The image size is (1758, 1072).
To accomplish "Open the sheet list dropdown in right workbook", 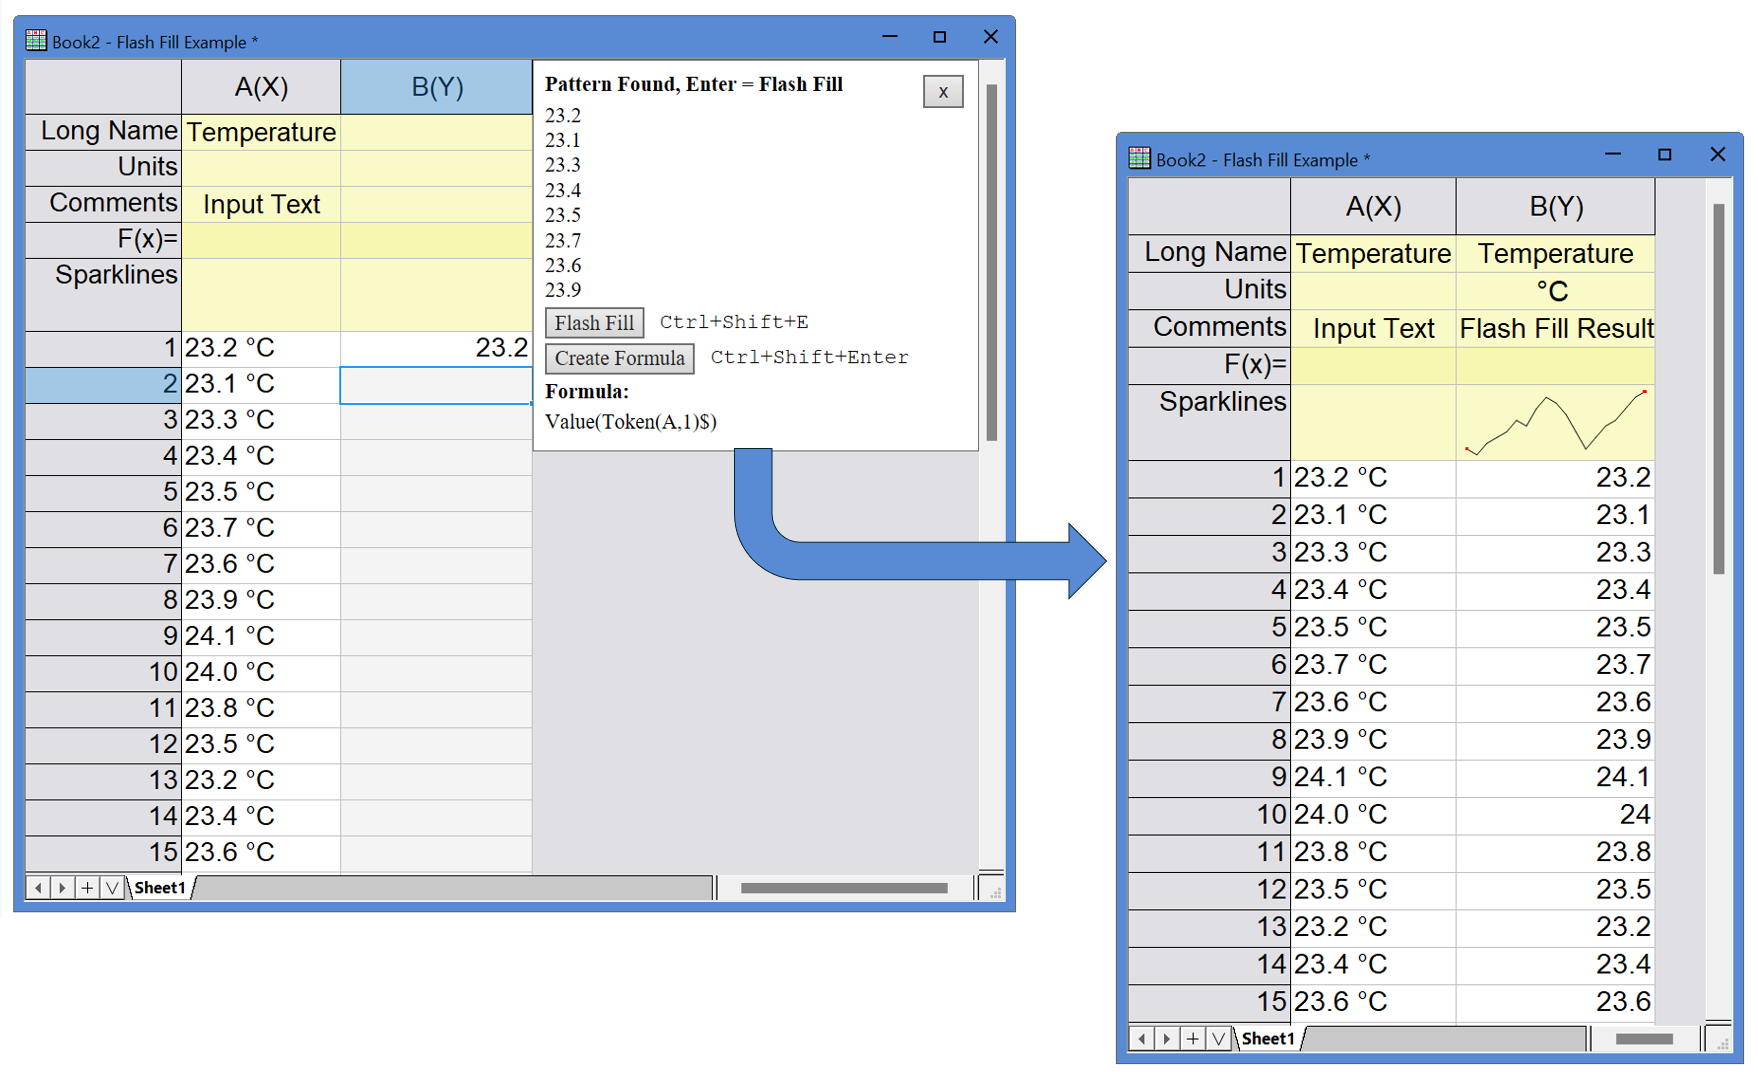I will click(1218, 1038).
